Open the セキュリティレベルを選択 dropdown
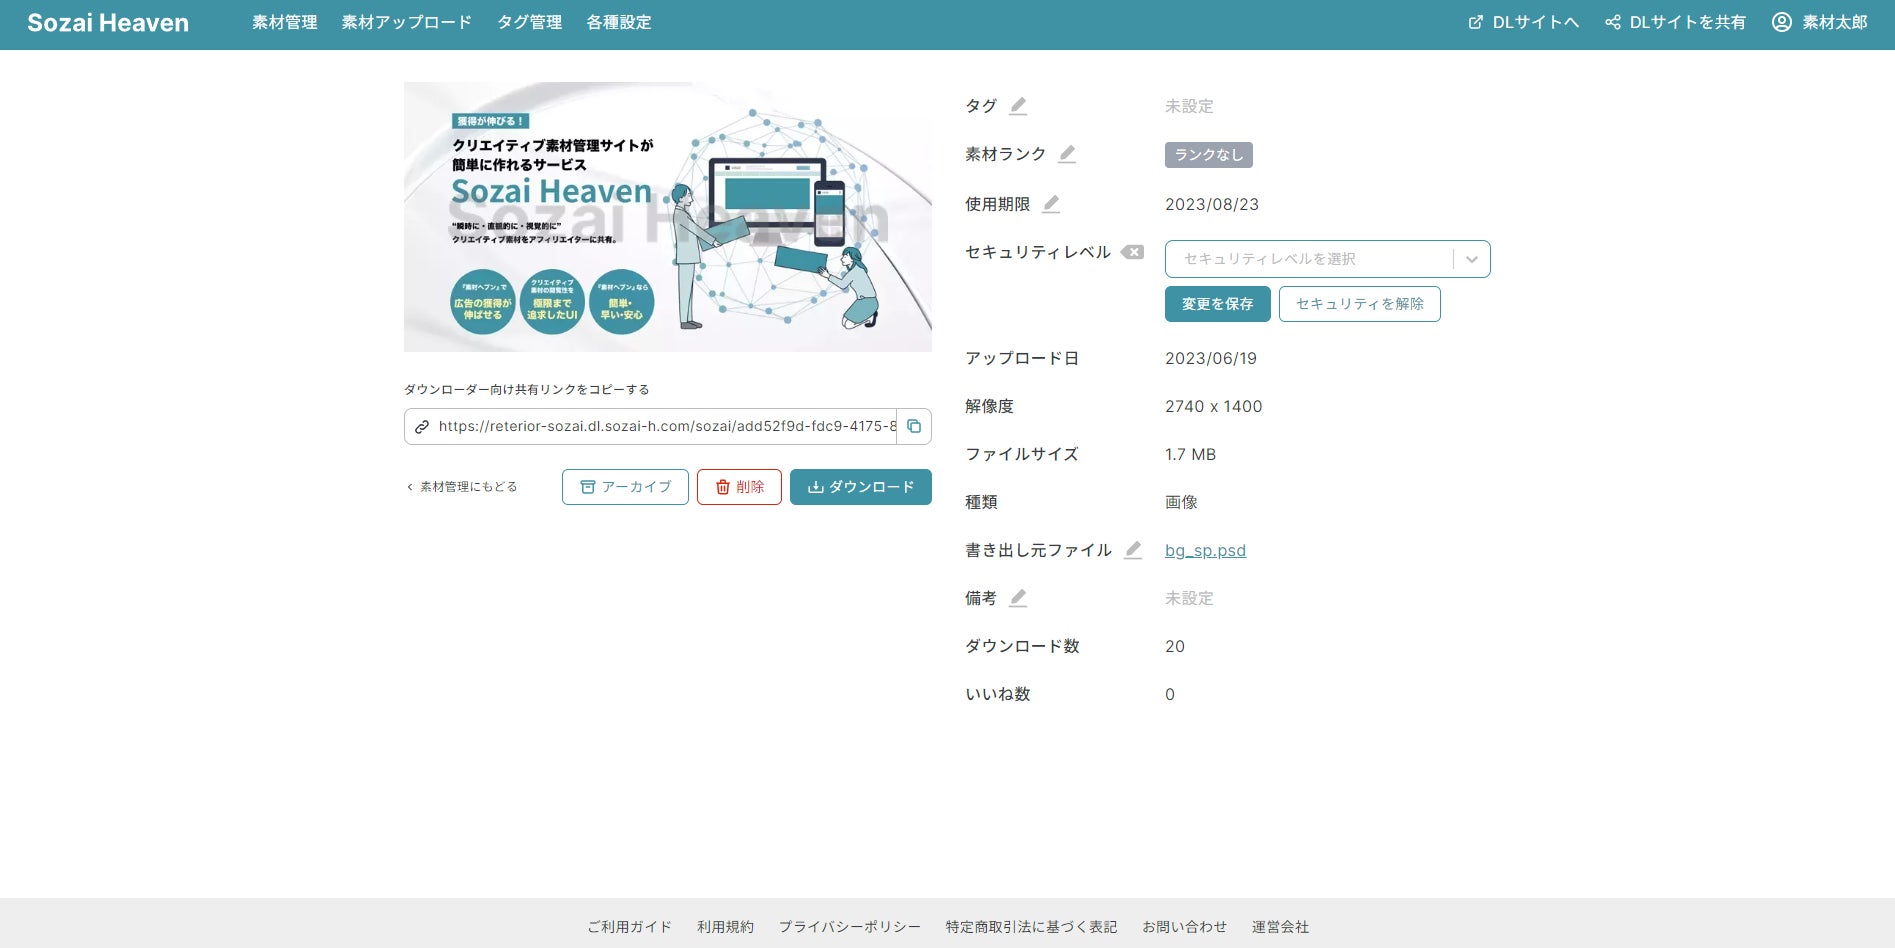The width and height of the screenshot is (1895, 948). [x=1327, y=259]
